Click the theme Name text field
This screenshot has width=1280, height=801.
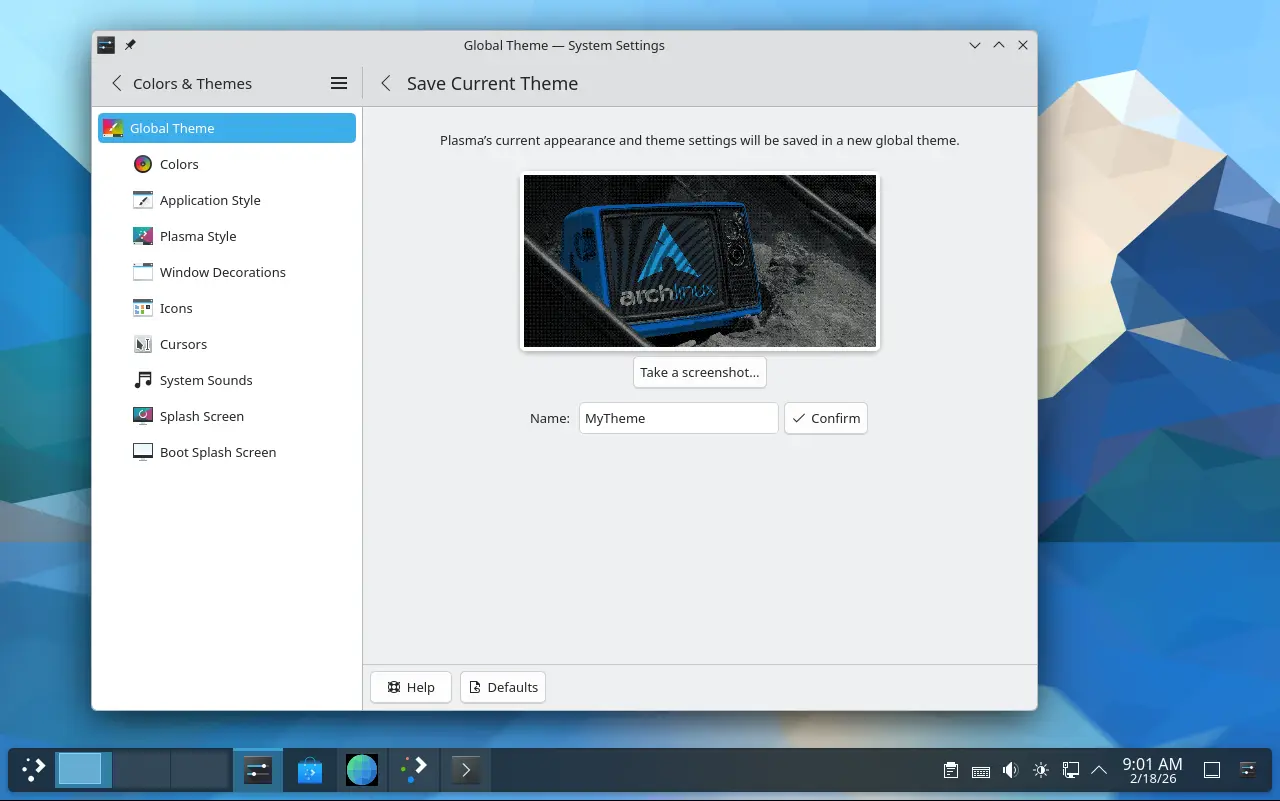coord(678,418)
